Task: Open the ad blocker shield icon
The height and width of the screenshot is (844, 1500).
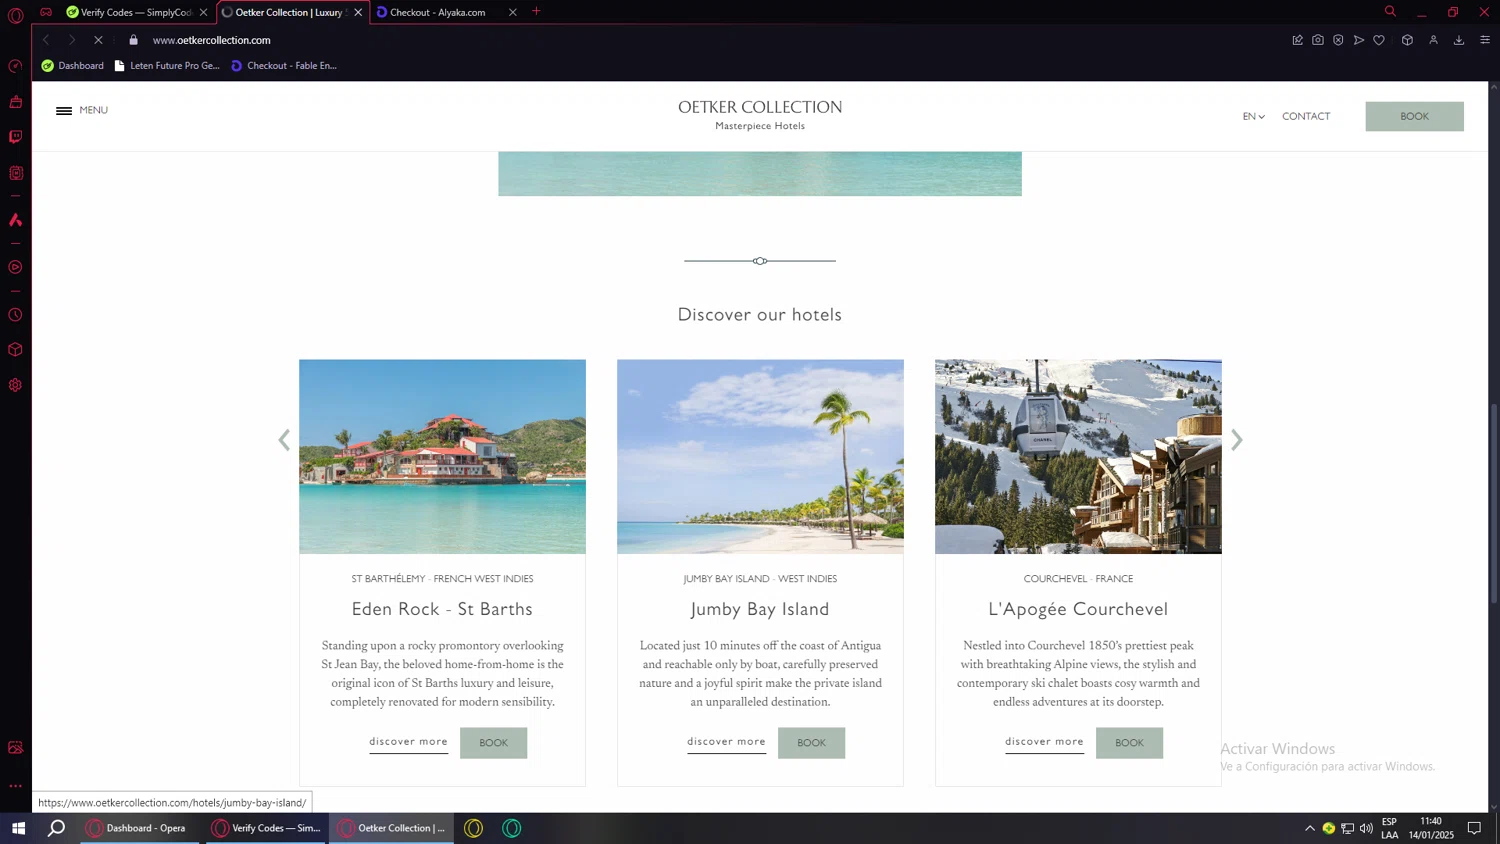Action: (x=1338, y=40)
